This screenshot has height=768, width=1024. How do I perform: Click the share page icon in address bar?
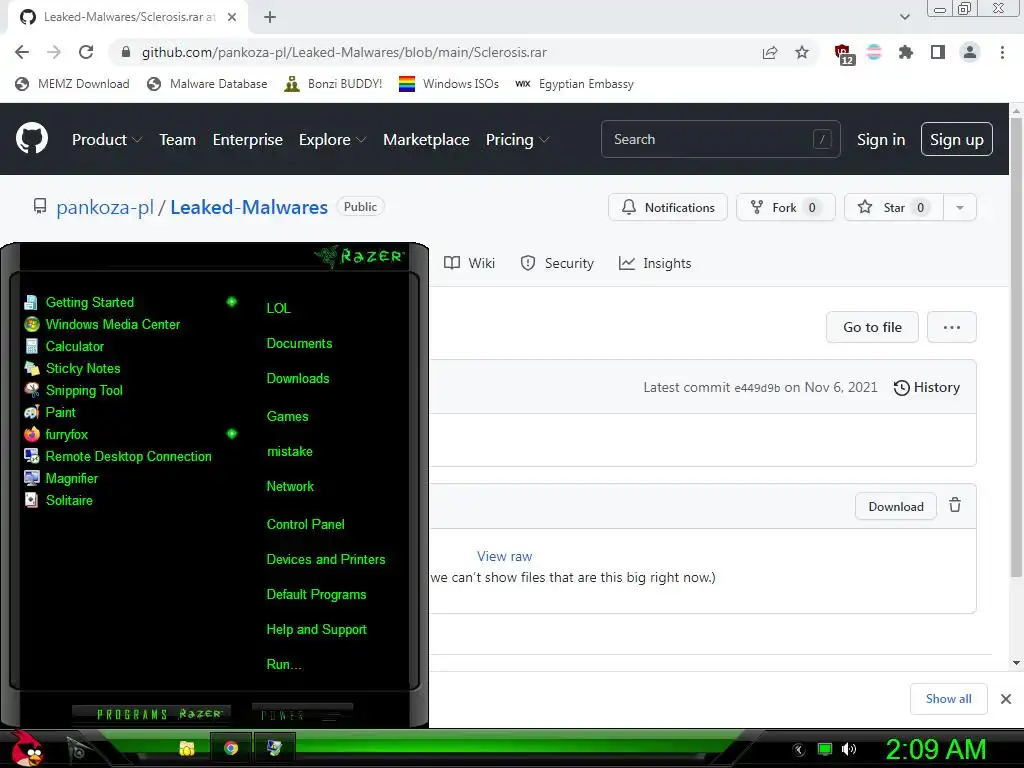[770, 52]
